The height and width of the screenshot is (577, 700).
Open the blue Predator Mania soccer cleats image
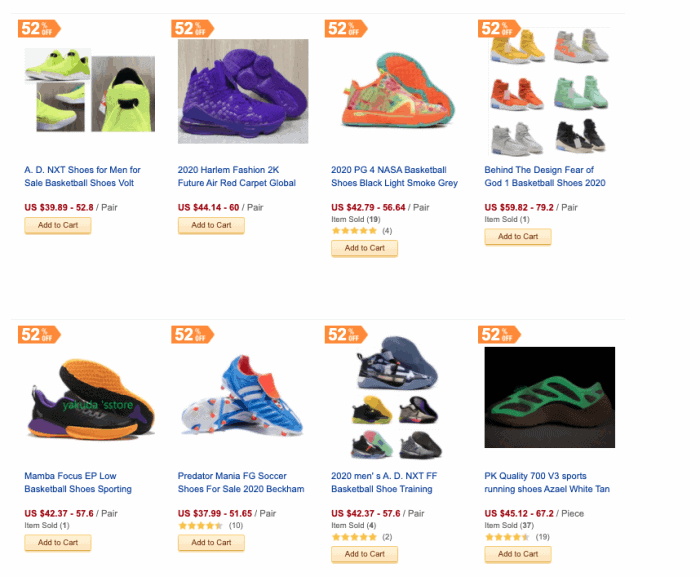click(242, 396)
